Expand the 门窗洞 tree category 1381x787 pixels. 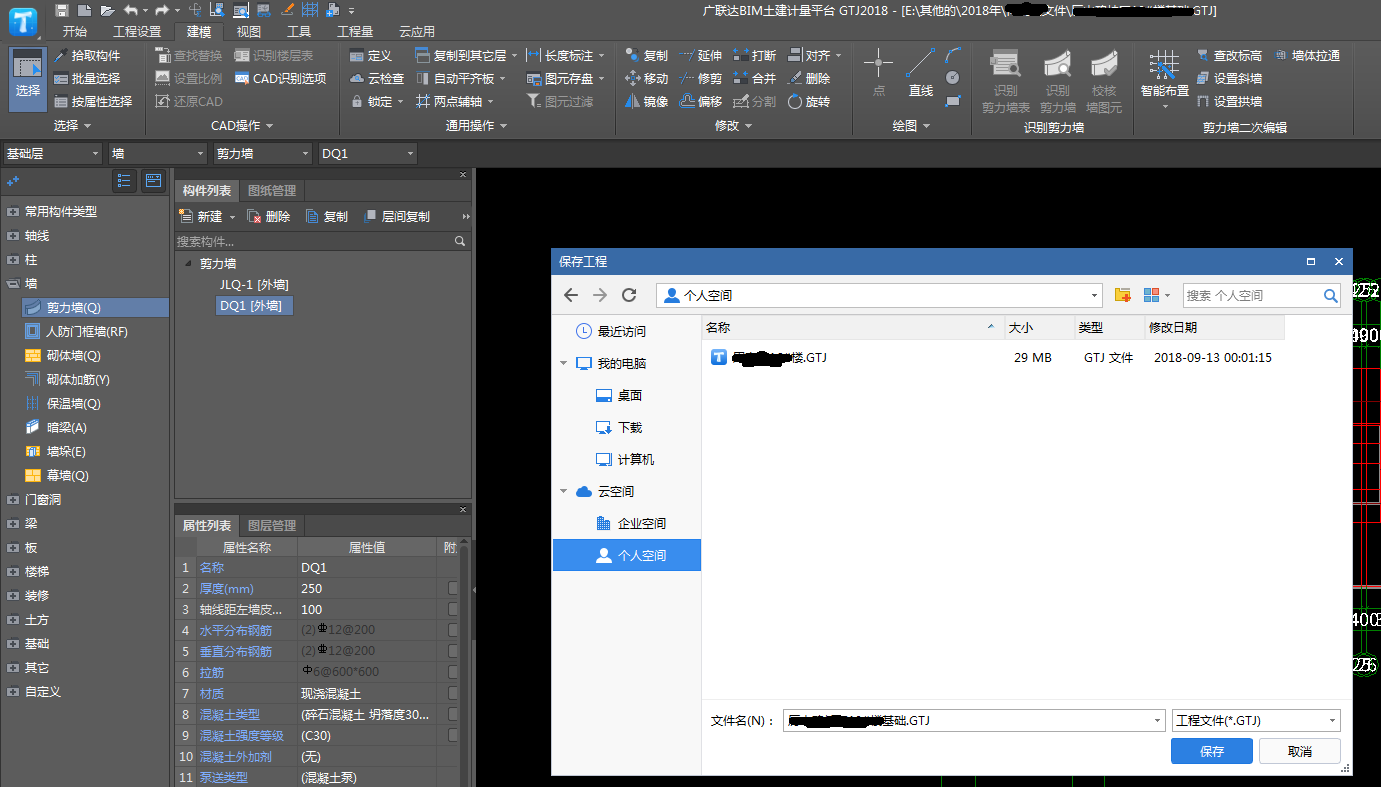[12, 499]
